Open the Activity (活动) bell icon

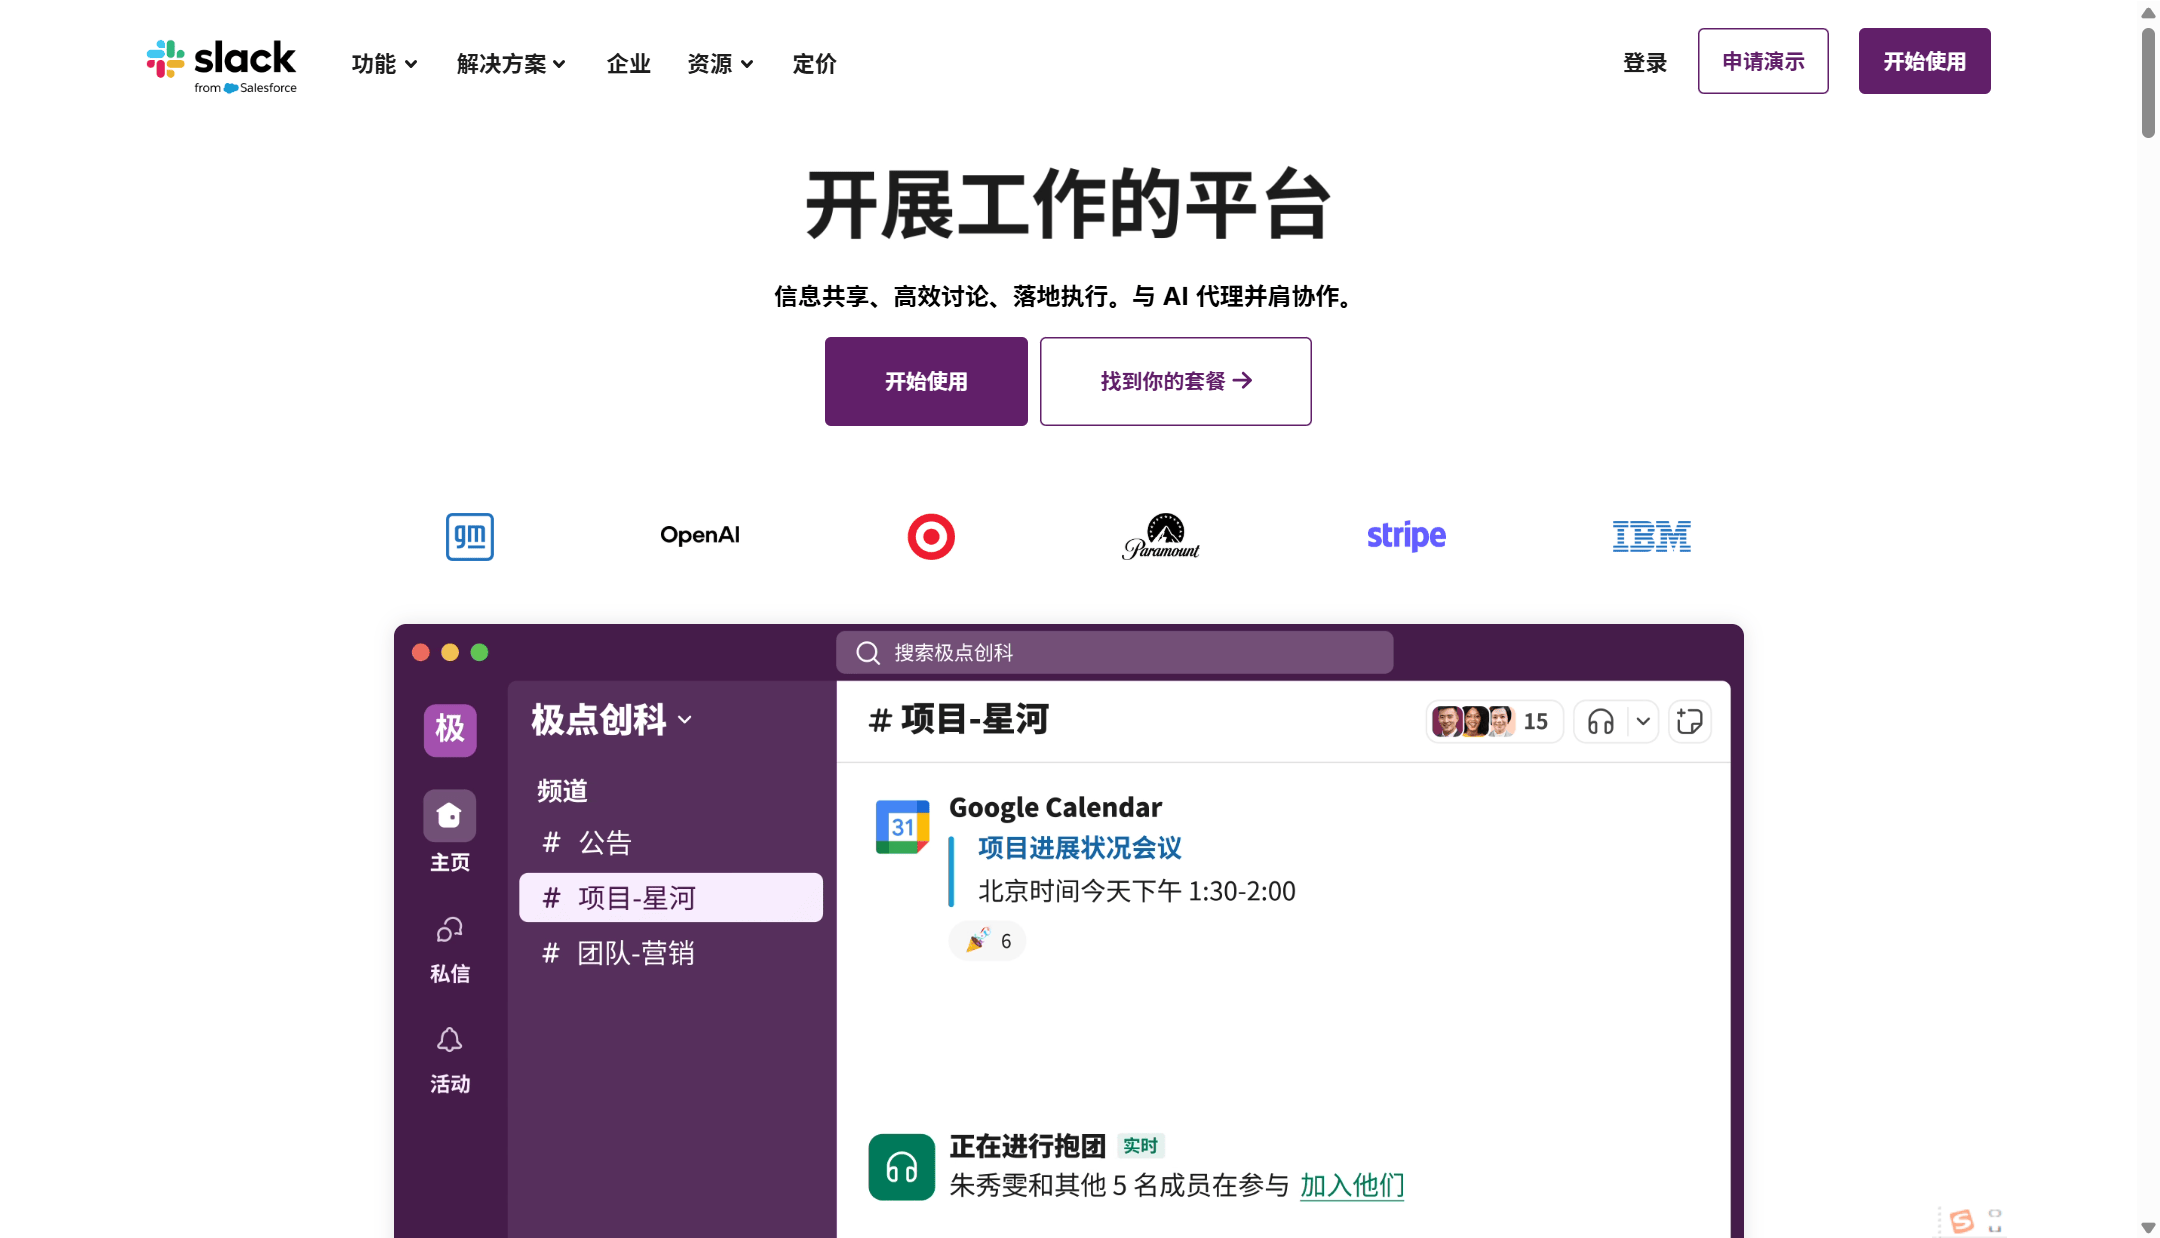[449, 1040]
